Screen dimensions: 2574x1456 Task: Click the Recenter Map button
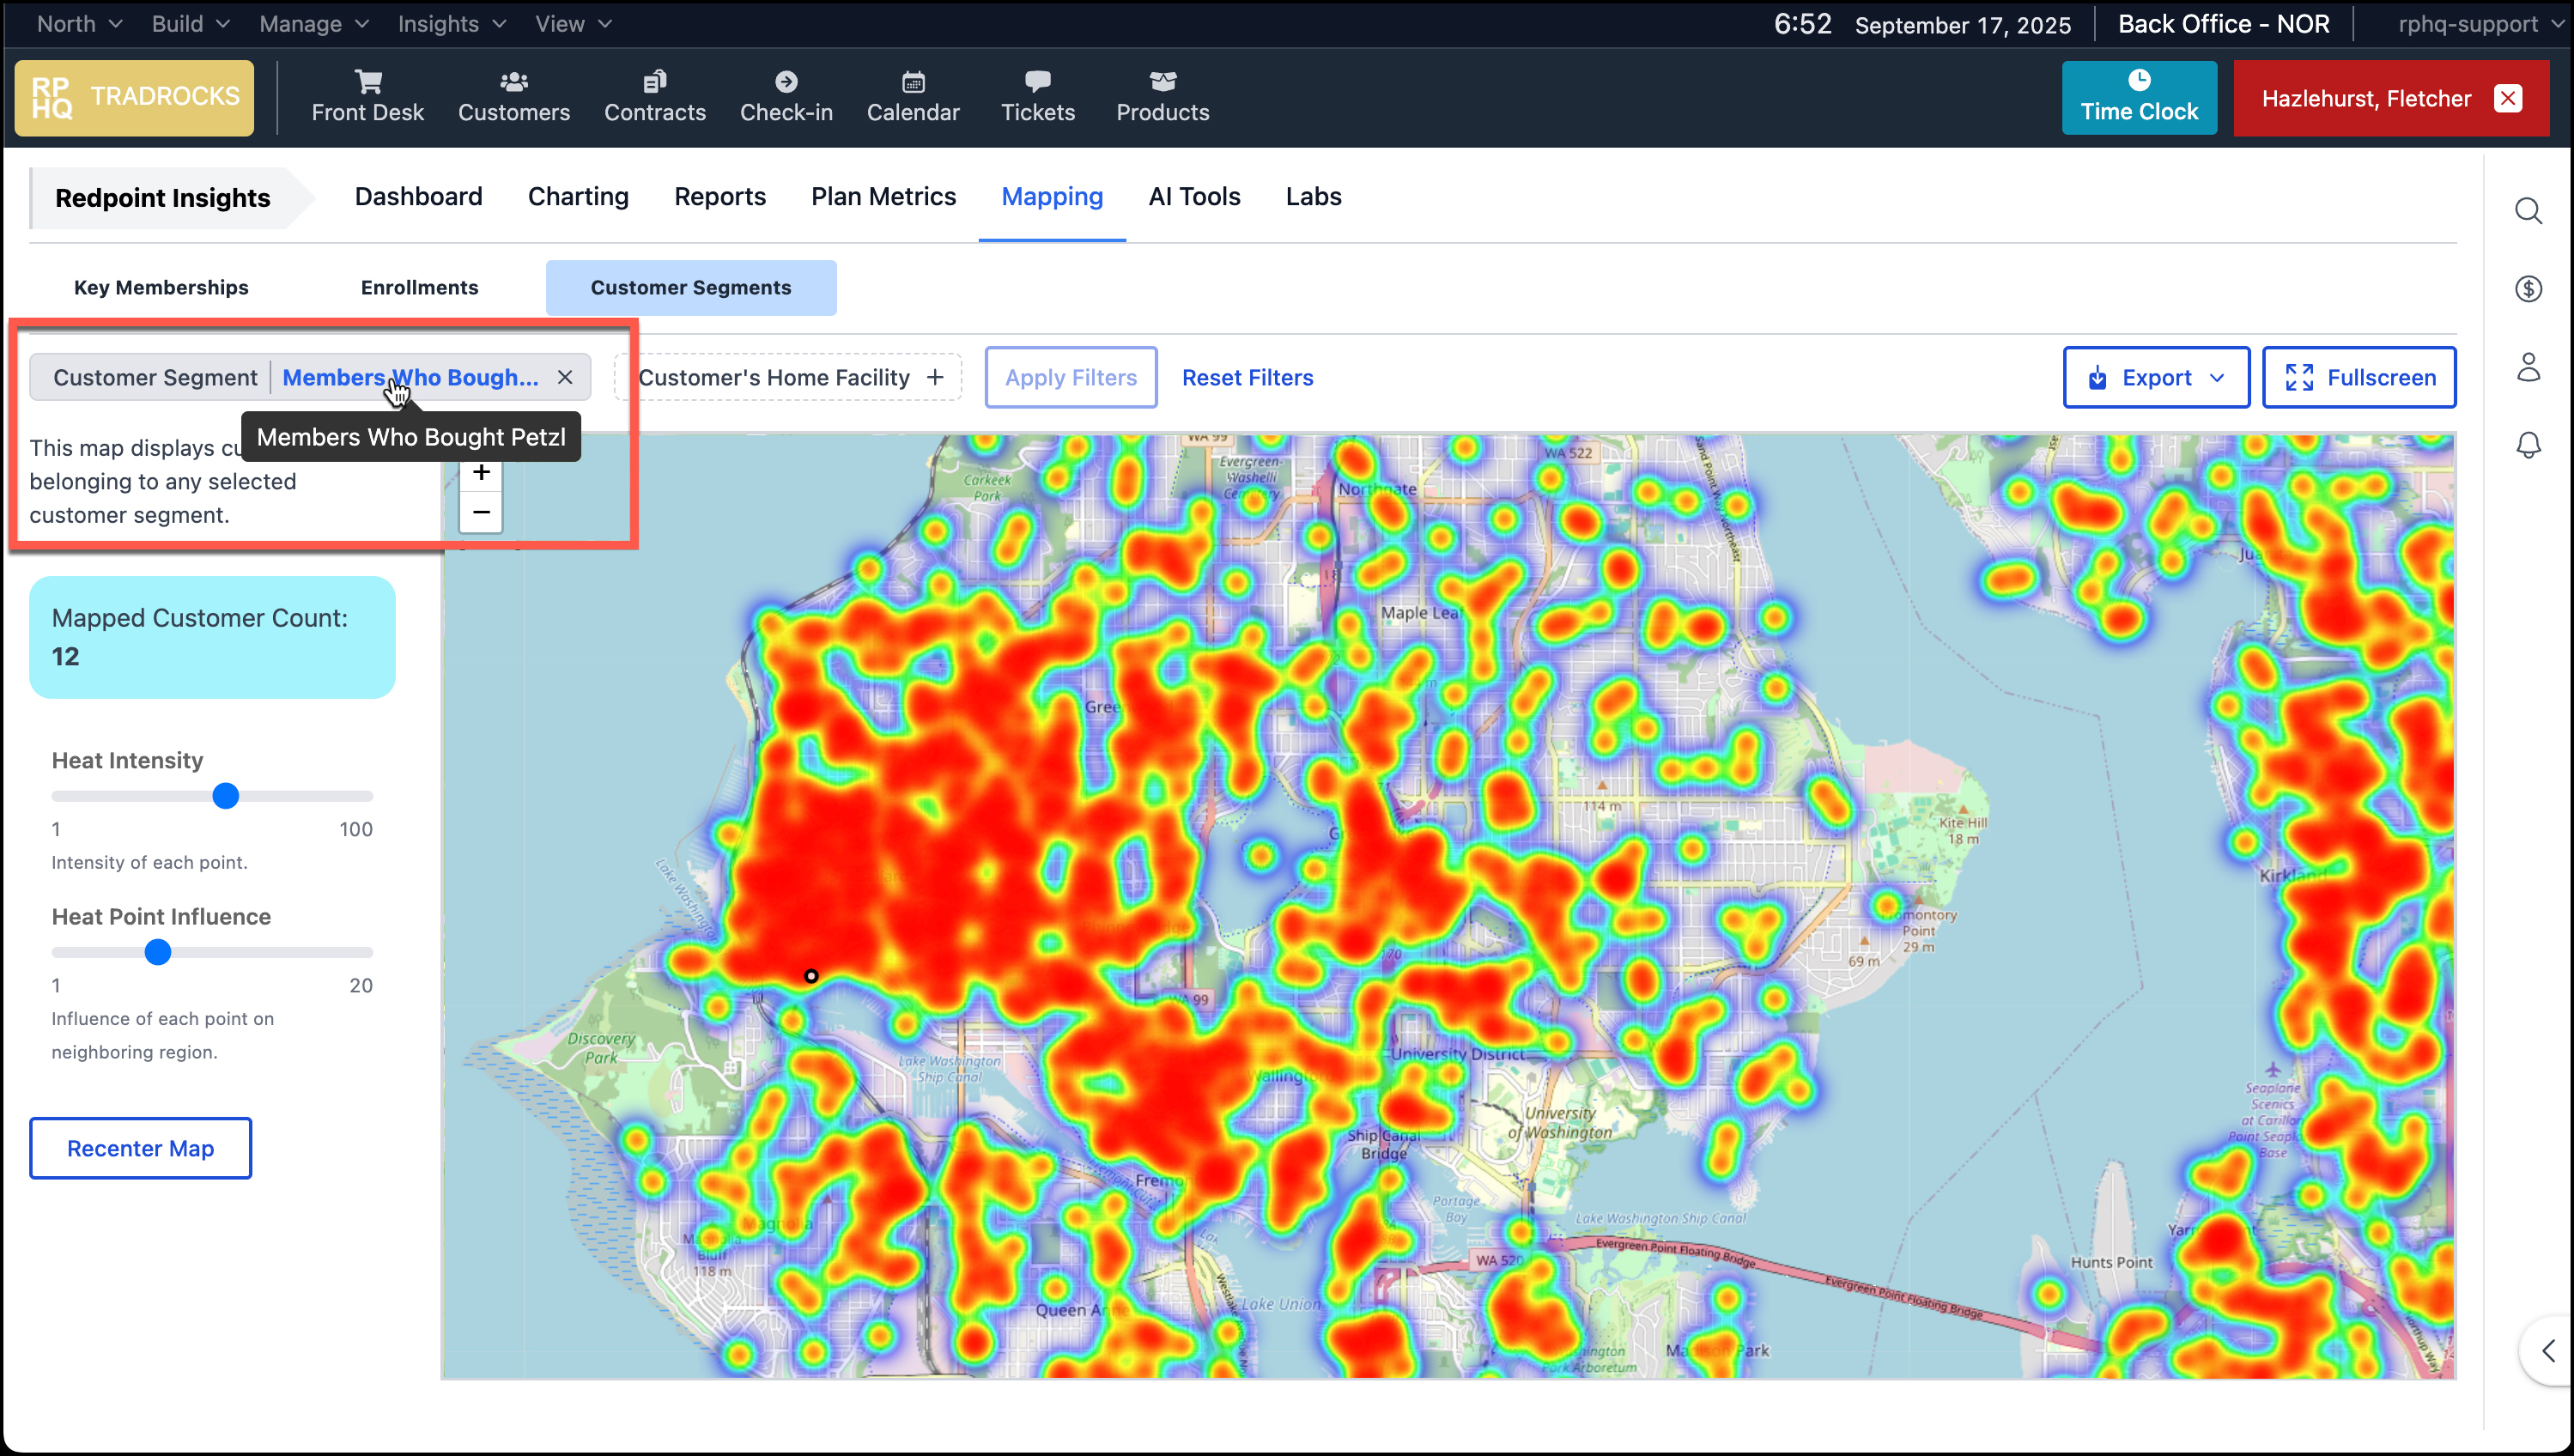point(140,1147)
